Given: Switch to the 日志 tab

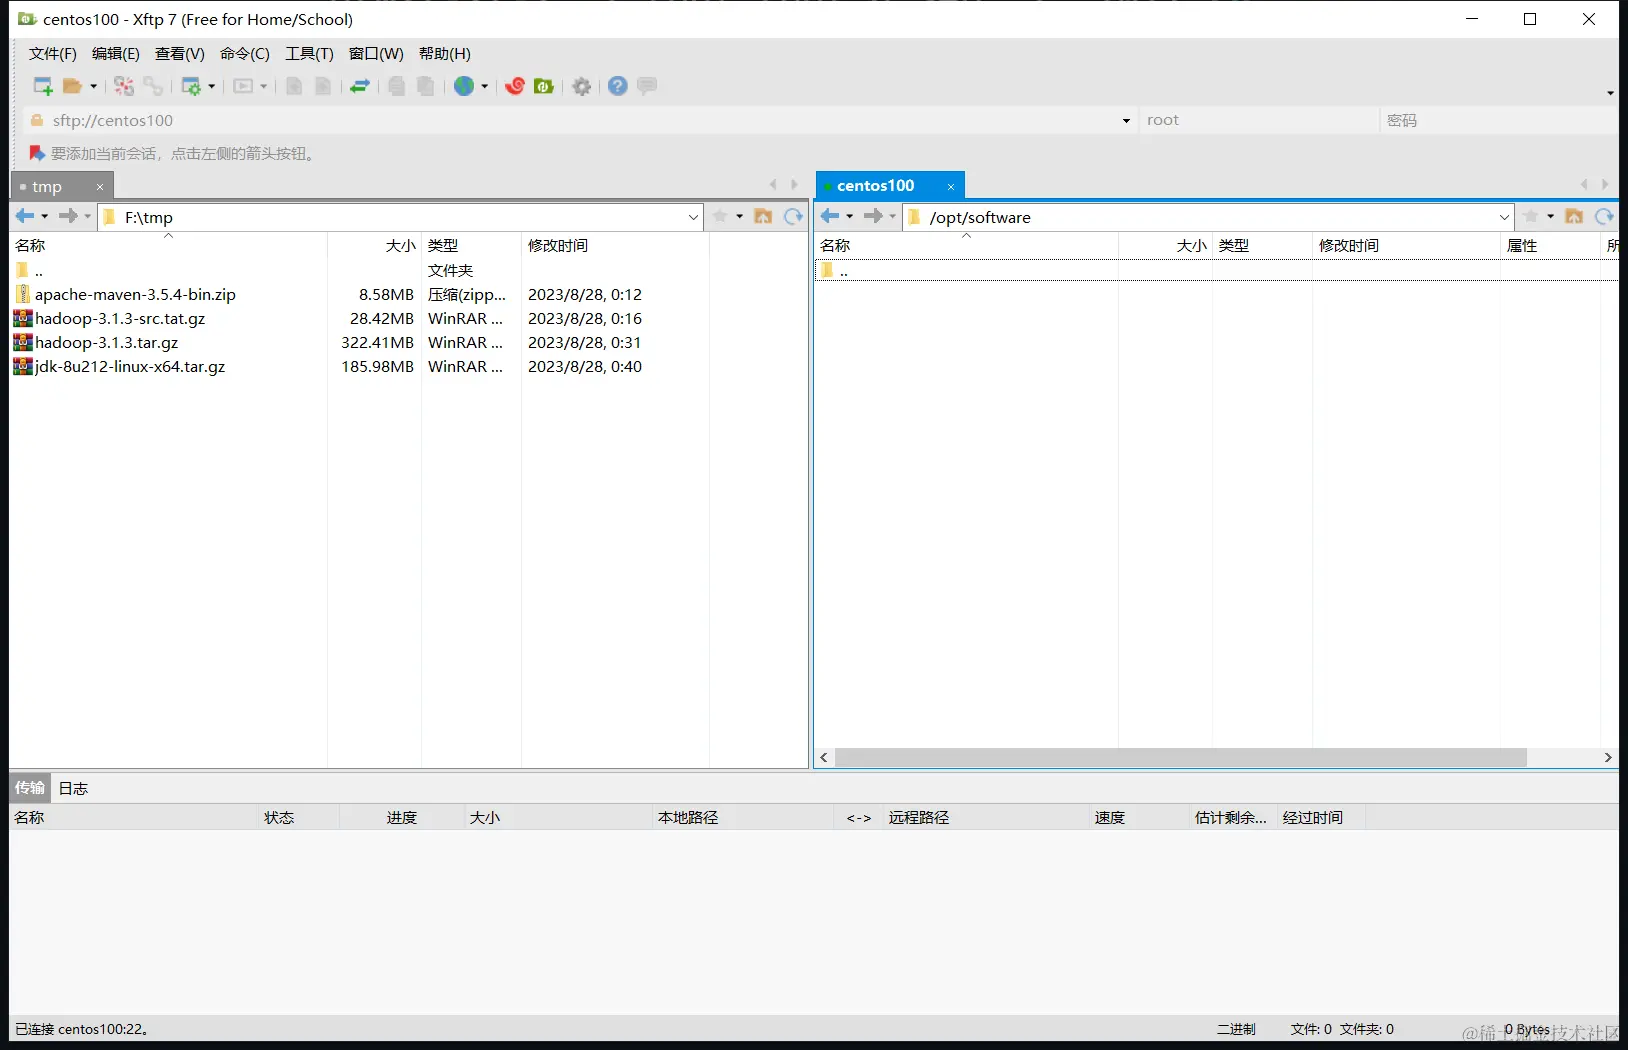Looking at the screenshot, I should click(x=73, y=788).
